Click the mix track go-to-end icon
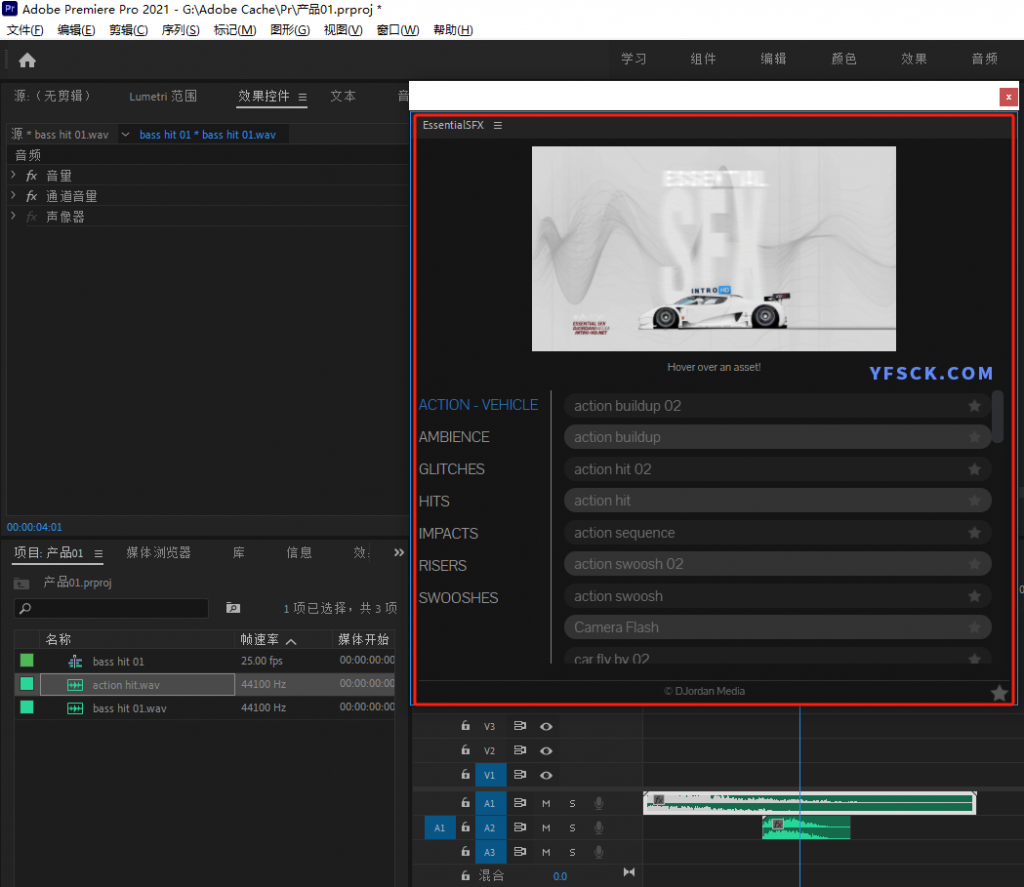This screenshot has height=887, width=1024. [629, 873]
